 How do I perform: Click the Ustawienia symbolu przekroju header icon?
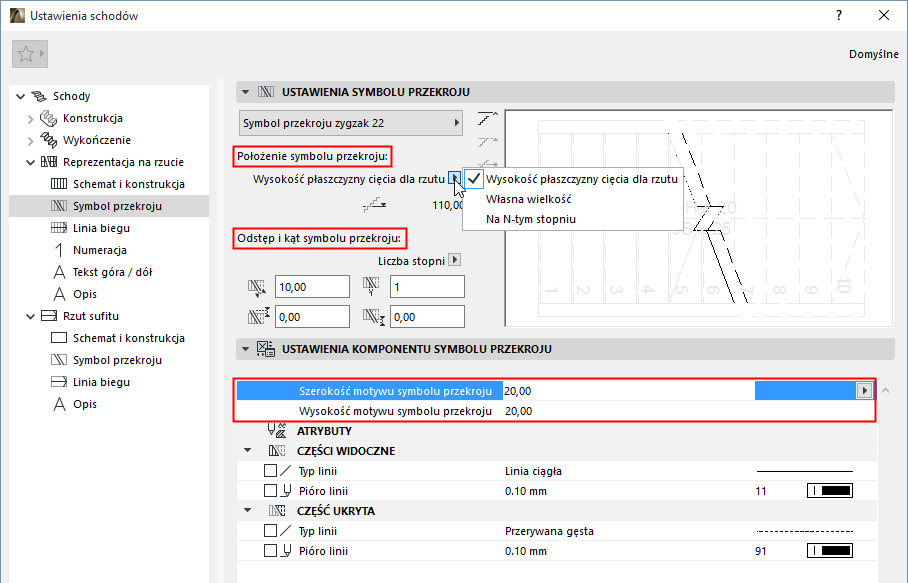pyautogui.click(x=266, y=92)
